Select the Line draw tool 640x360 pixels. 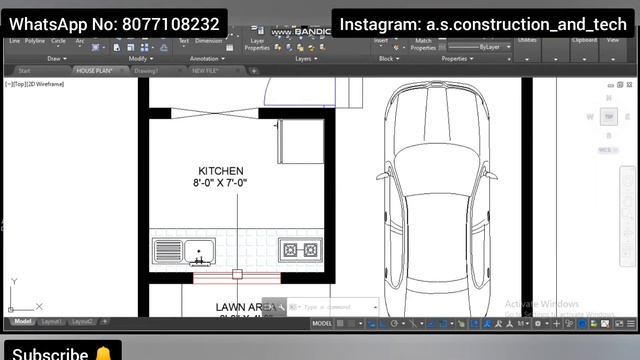(x=14, y=41)
